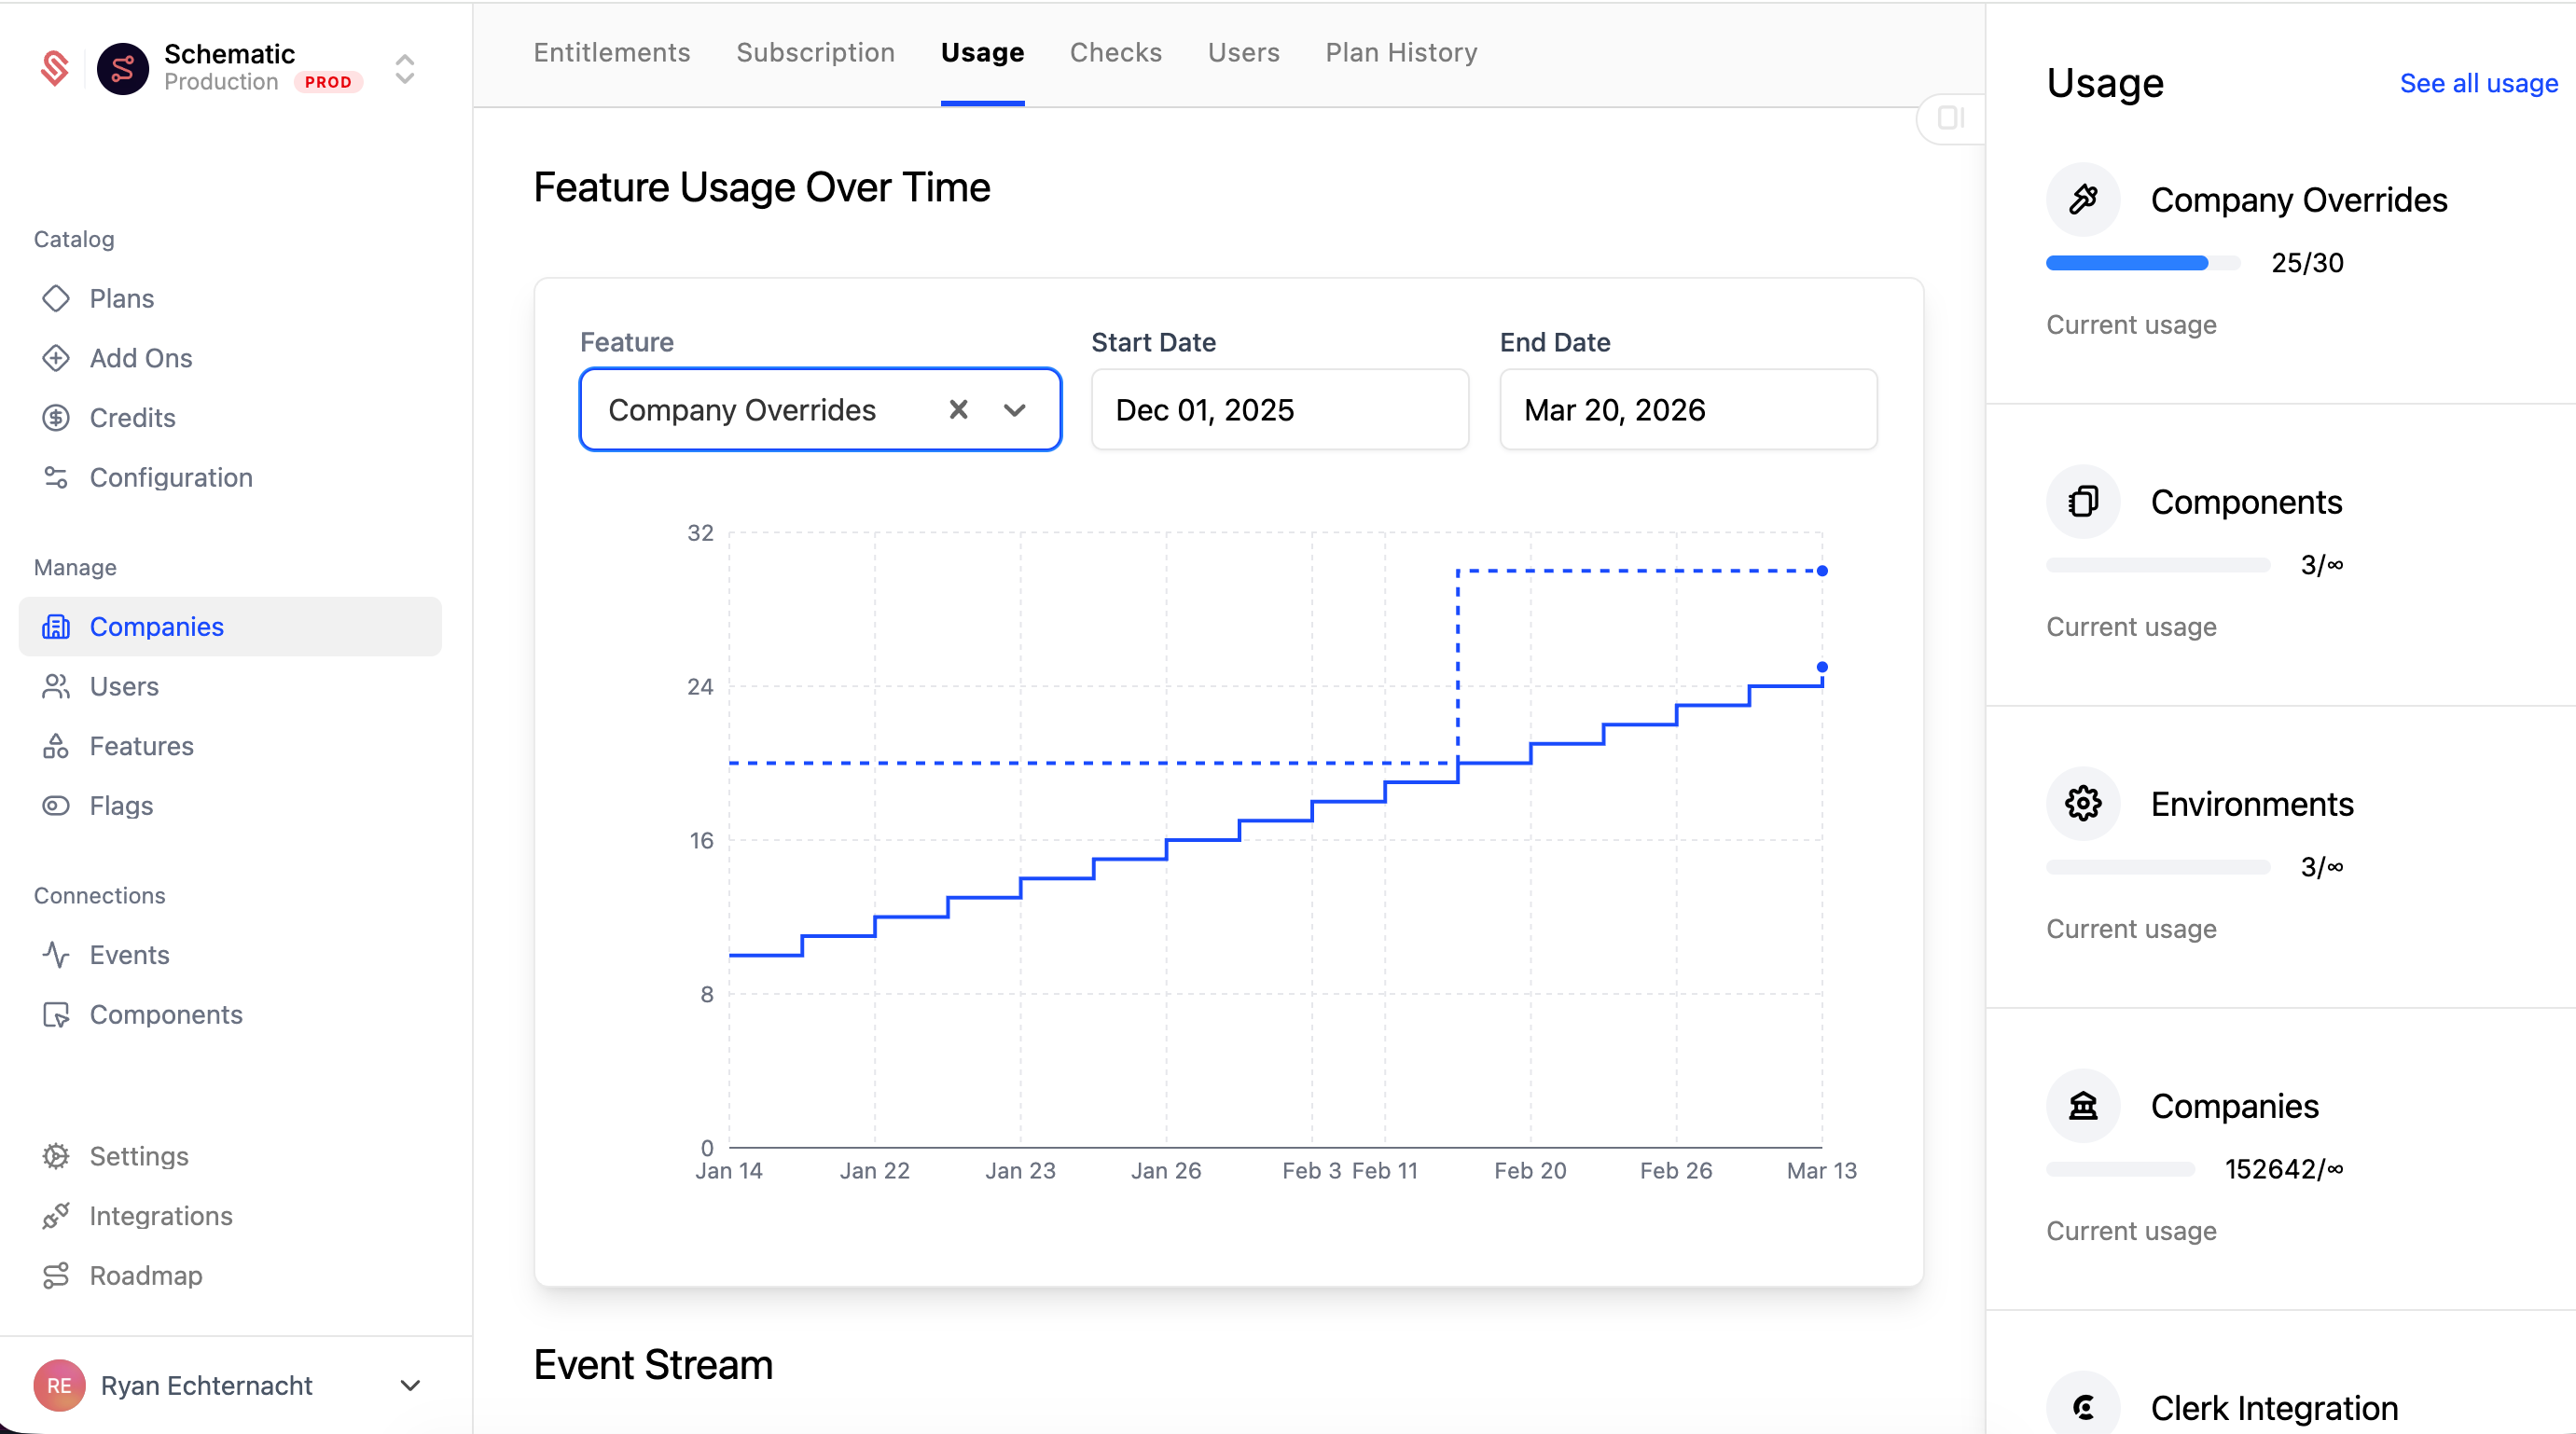This screenshot has height=1434, width=2576.
Task: Toggle the side panel collapse button
Action: click(1950, 118)
